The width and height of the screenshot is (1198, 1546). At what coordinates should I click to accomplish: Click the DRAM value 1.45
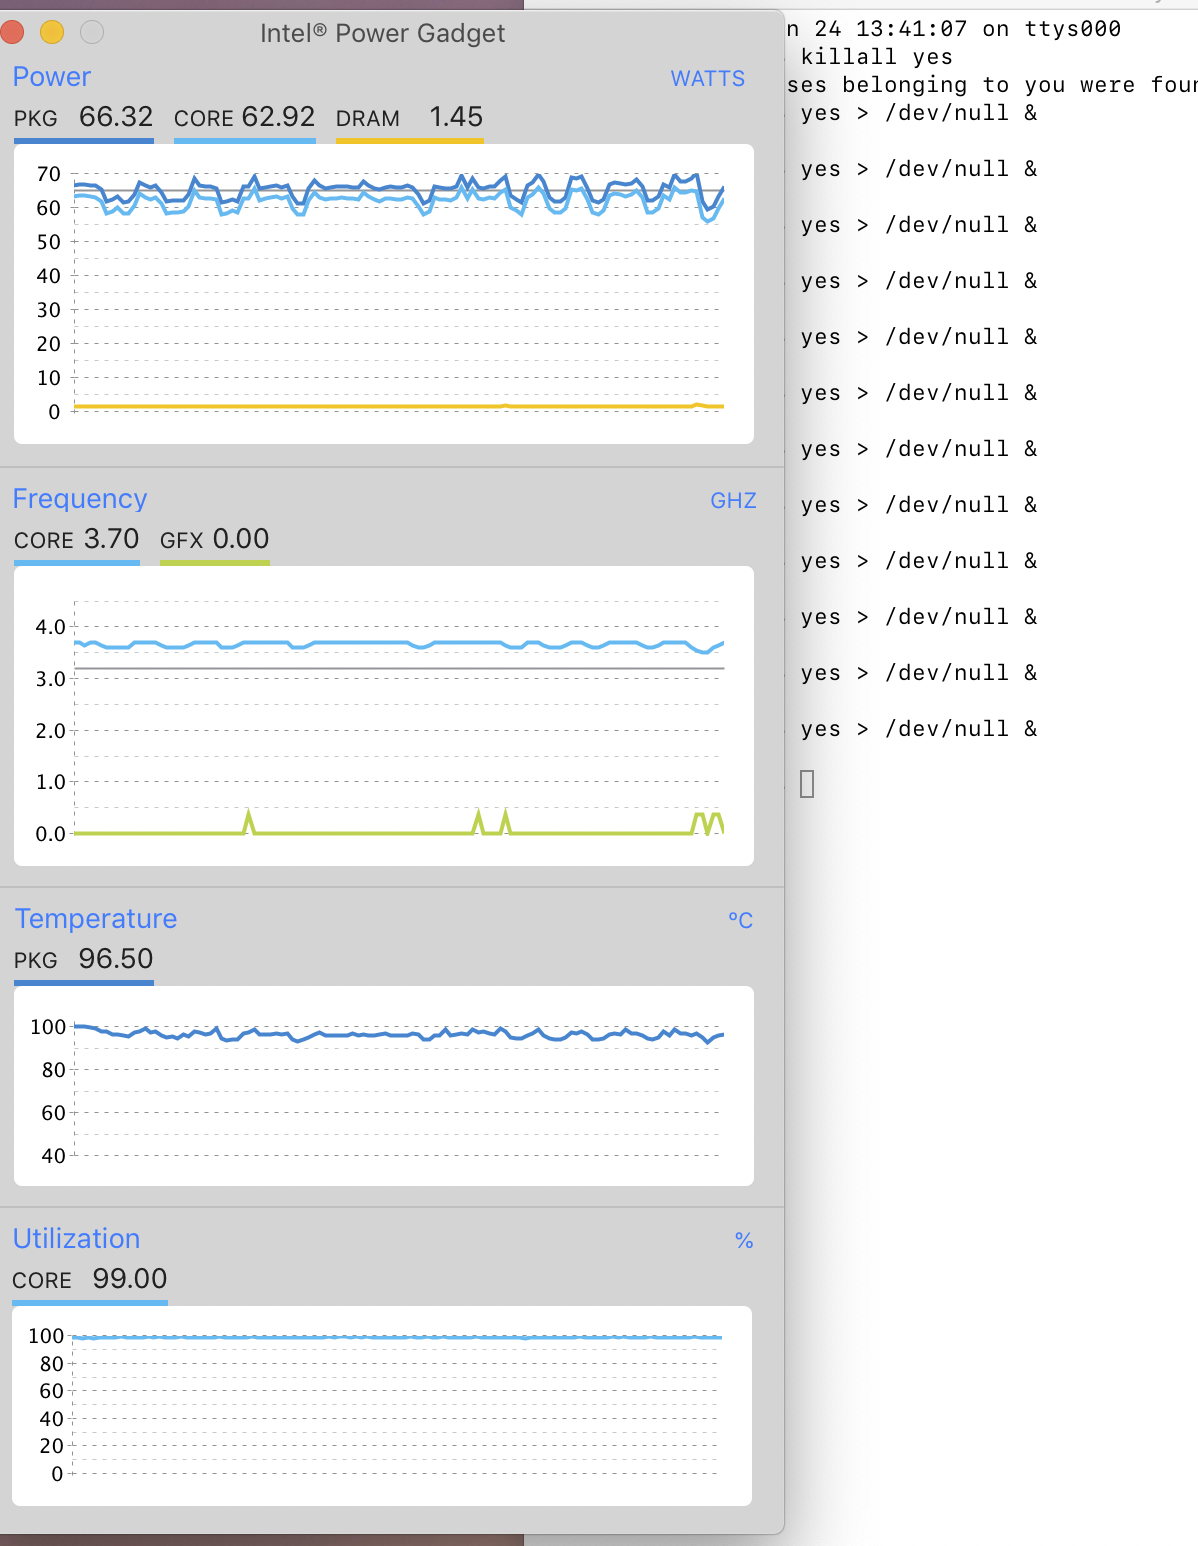coord(456,117)
